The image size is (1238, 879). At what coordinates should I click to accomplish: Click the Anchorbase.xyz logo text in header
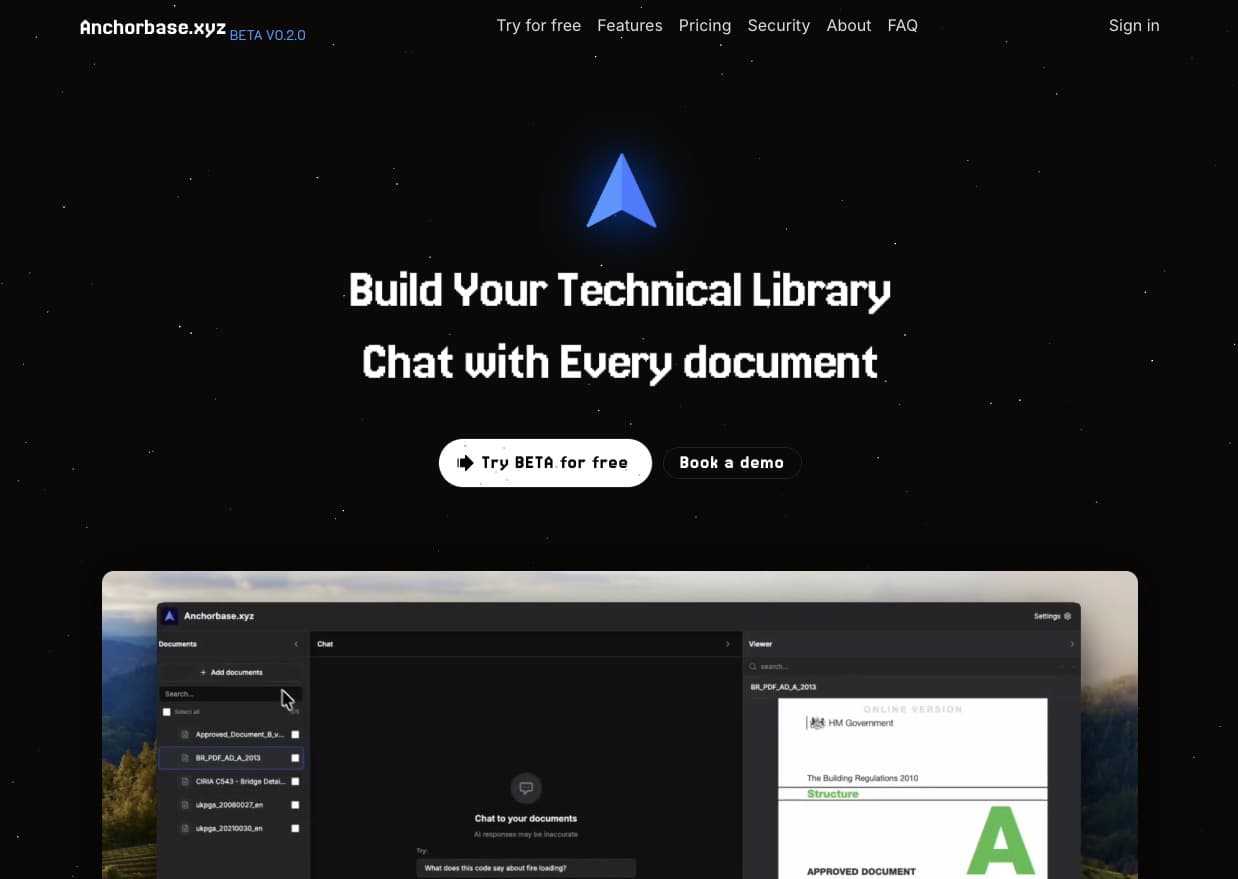tap(153, 27)
